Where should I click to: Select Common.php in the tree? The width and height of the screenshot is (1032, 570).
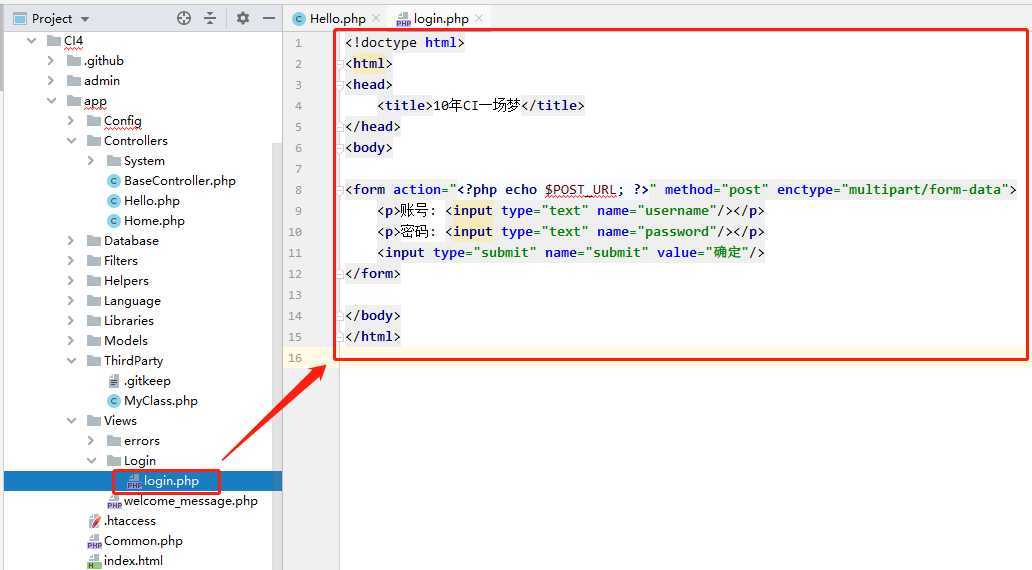(143, 541)
